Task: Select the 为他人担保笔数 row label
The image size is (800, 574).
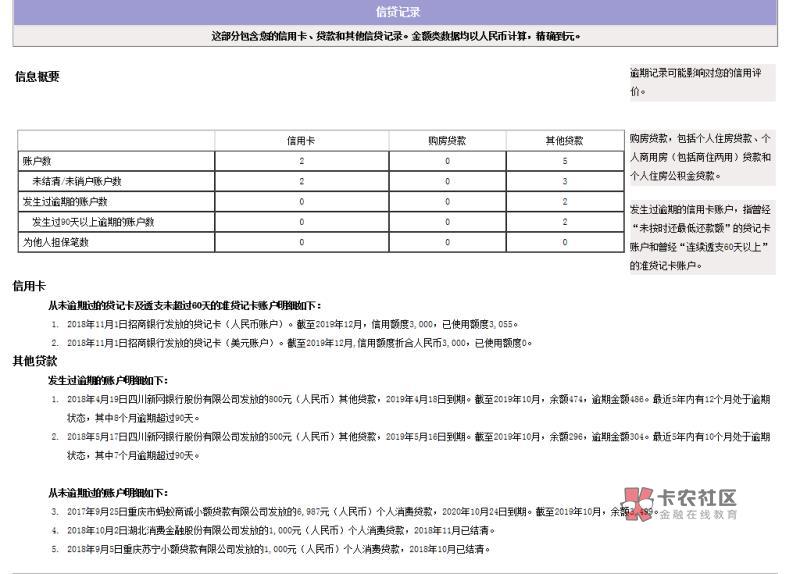Action: 56,242
